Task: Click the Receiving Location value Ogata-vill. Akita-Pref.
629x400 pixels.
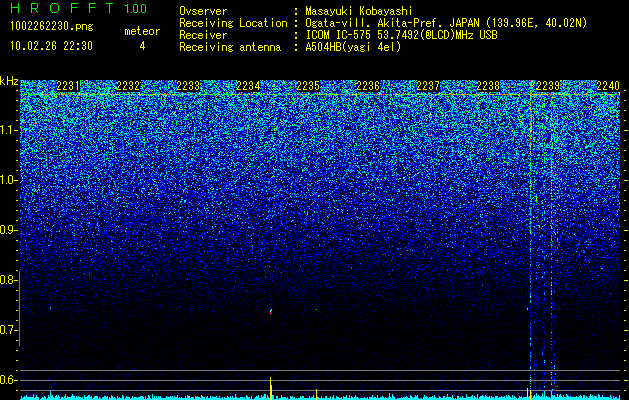Action: pyautogui.click(x=446, y=23)
